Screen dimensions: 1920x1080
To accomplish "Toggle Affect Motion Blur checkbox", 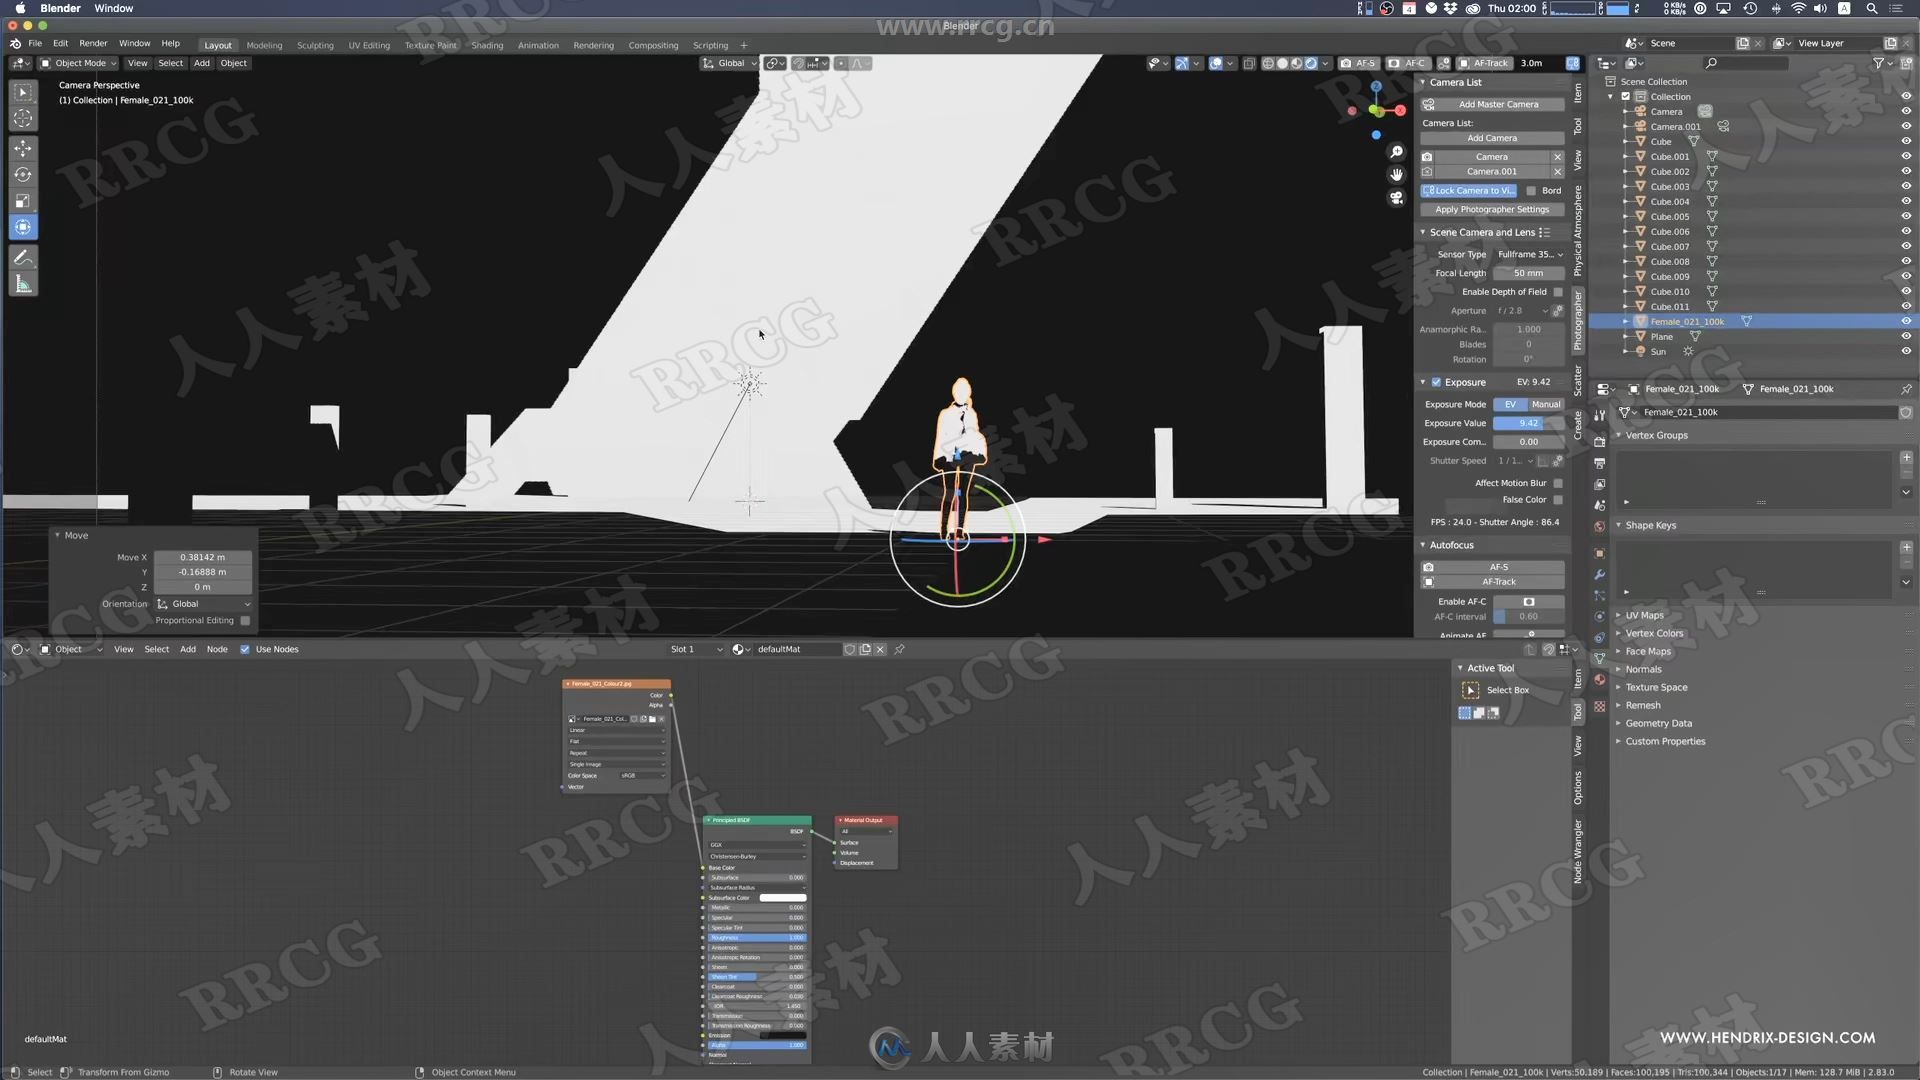I will [1561, 481].
